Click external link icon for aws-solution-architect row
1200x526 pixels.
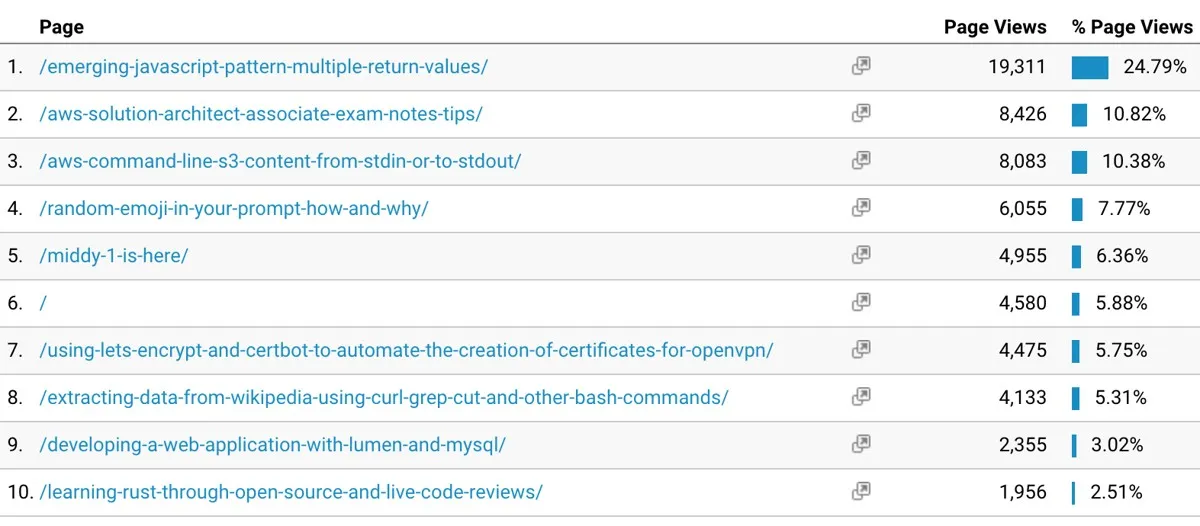pos(860,114)
